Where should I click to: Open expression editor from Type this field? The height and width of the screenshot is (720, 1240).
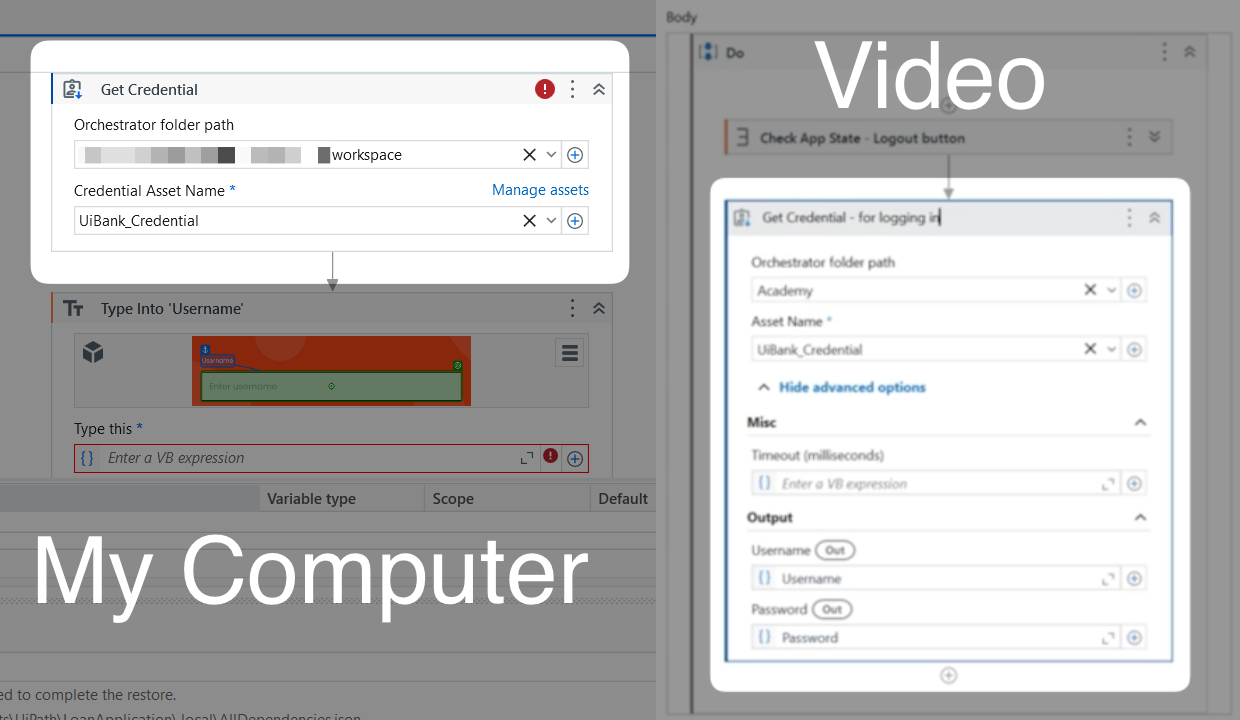coord(527,458)
